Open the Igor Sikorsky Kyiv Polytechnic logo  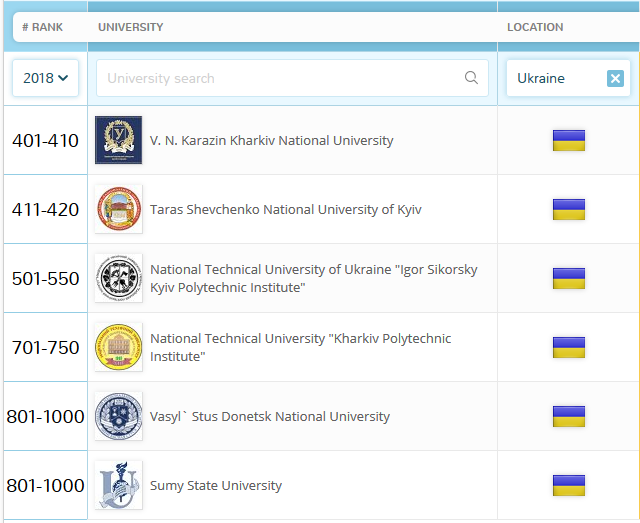tap(118, 278)
